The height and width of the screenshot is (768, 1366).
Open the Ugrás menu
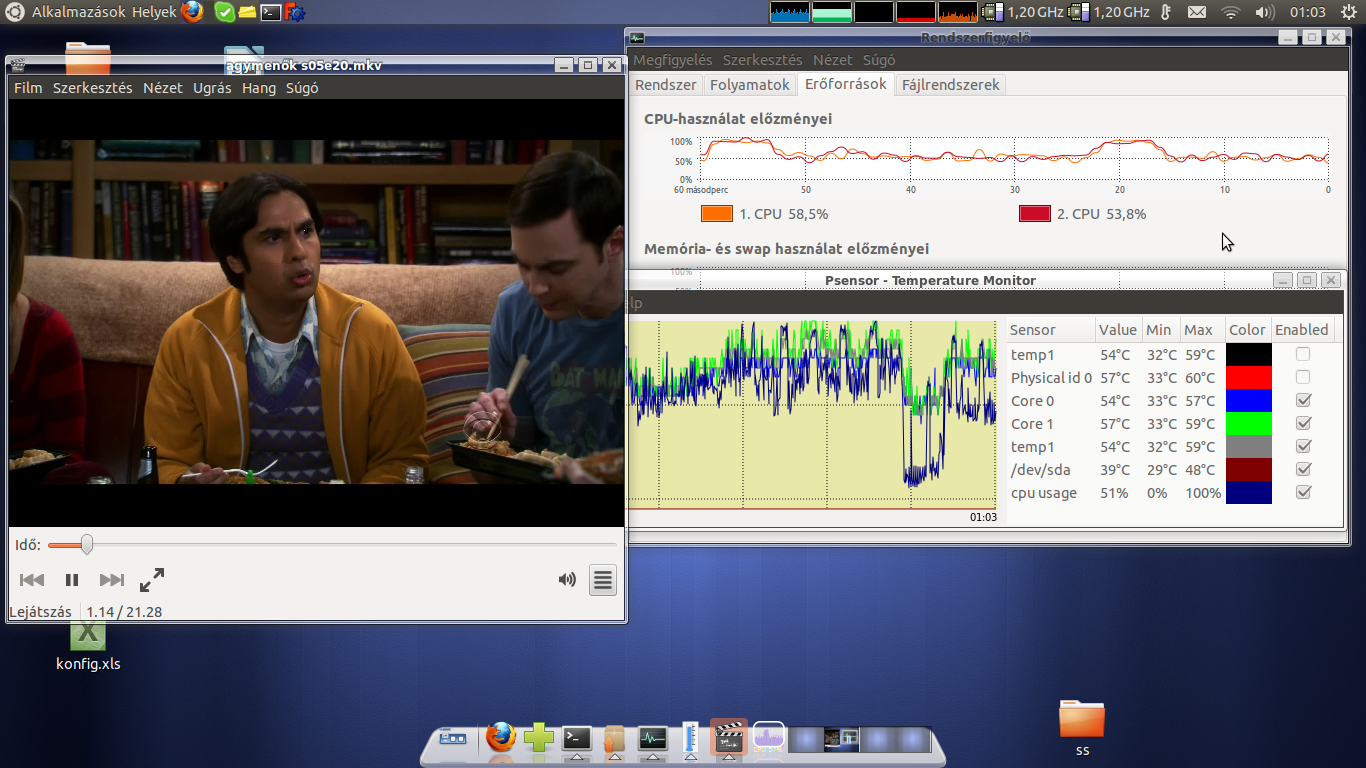pos(212,88)
